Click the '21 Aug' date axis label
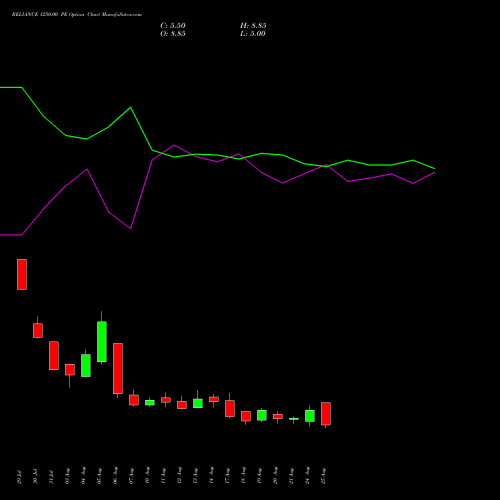The width and height of the screenshot is (500, 500). 291,476
